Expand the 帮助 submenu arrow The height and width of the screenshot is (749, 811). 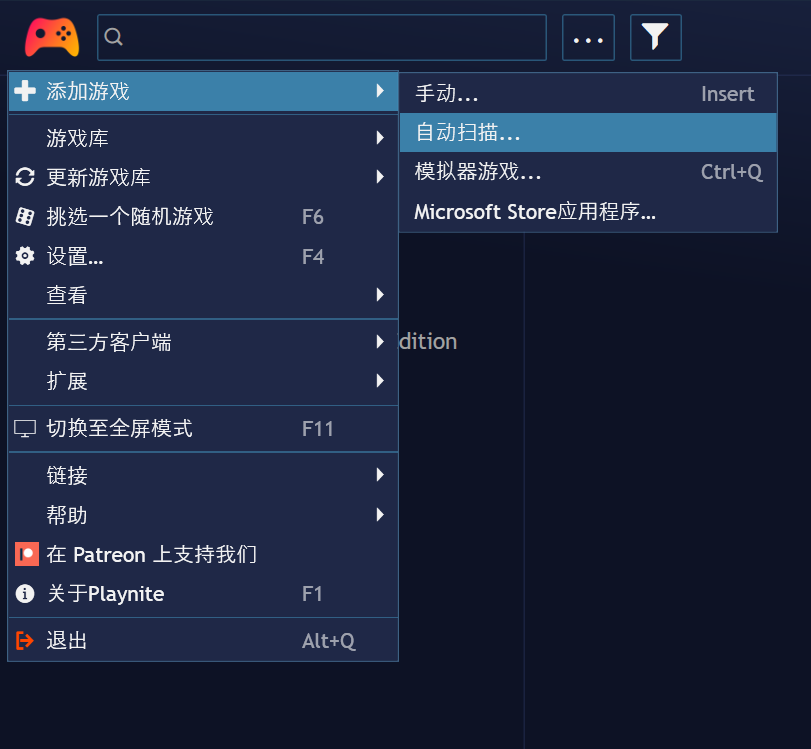tap(381, 515)
